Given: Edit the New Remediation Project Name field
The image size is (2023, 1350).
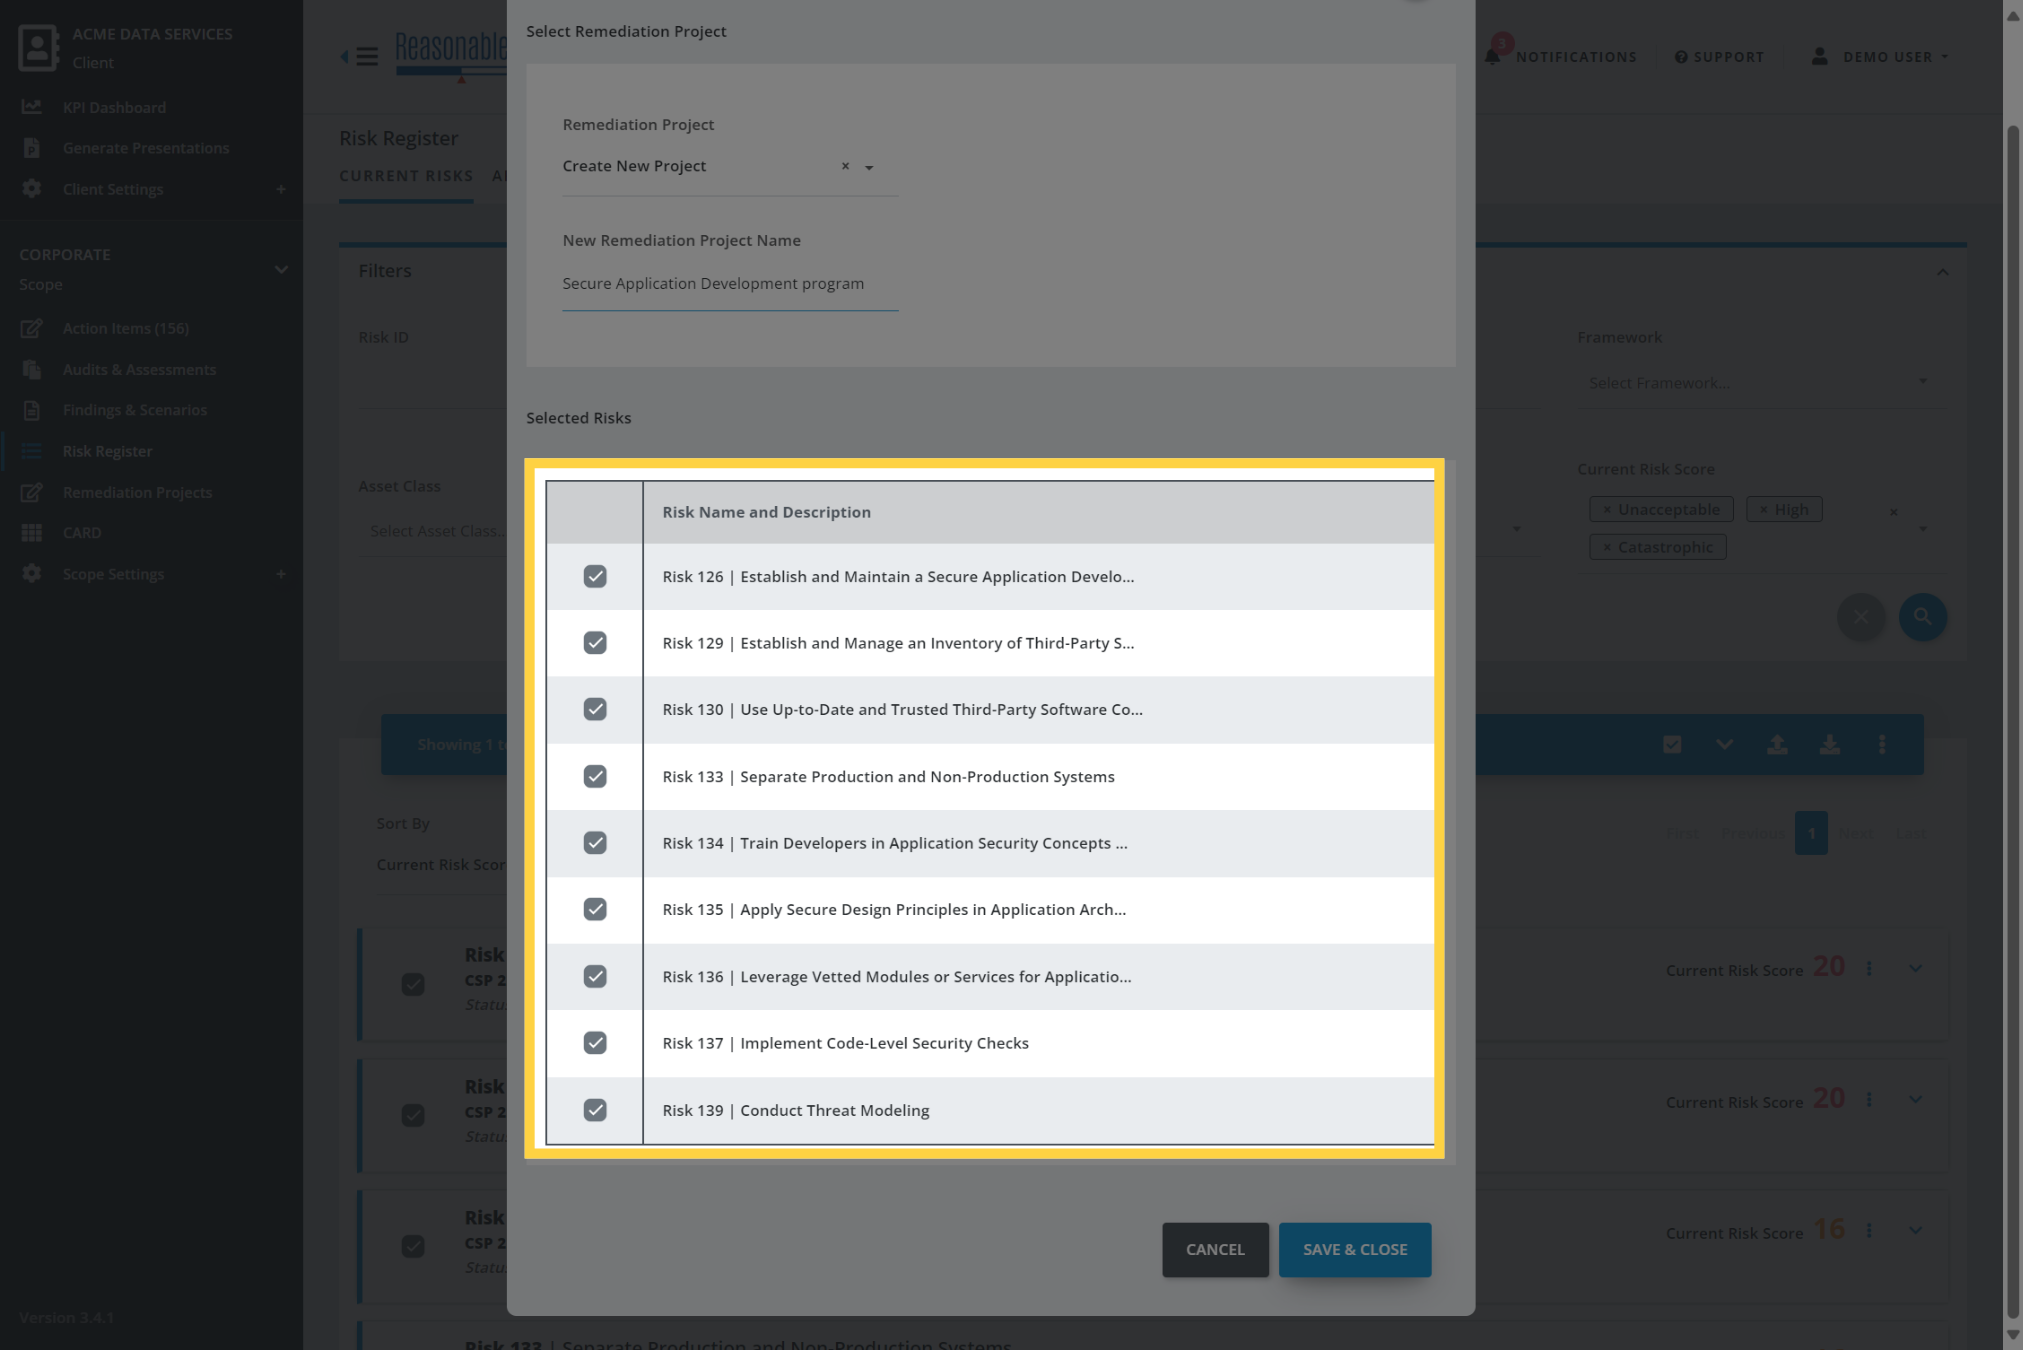Looking at the screenshot, I should click(x=730, y=284).
